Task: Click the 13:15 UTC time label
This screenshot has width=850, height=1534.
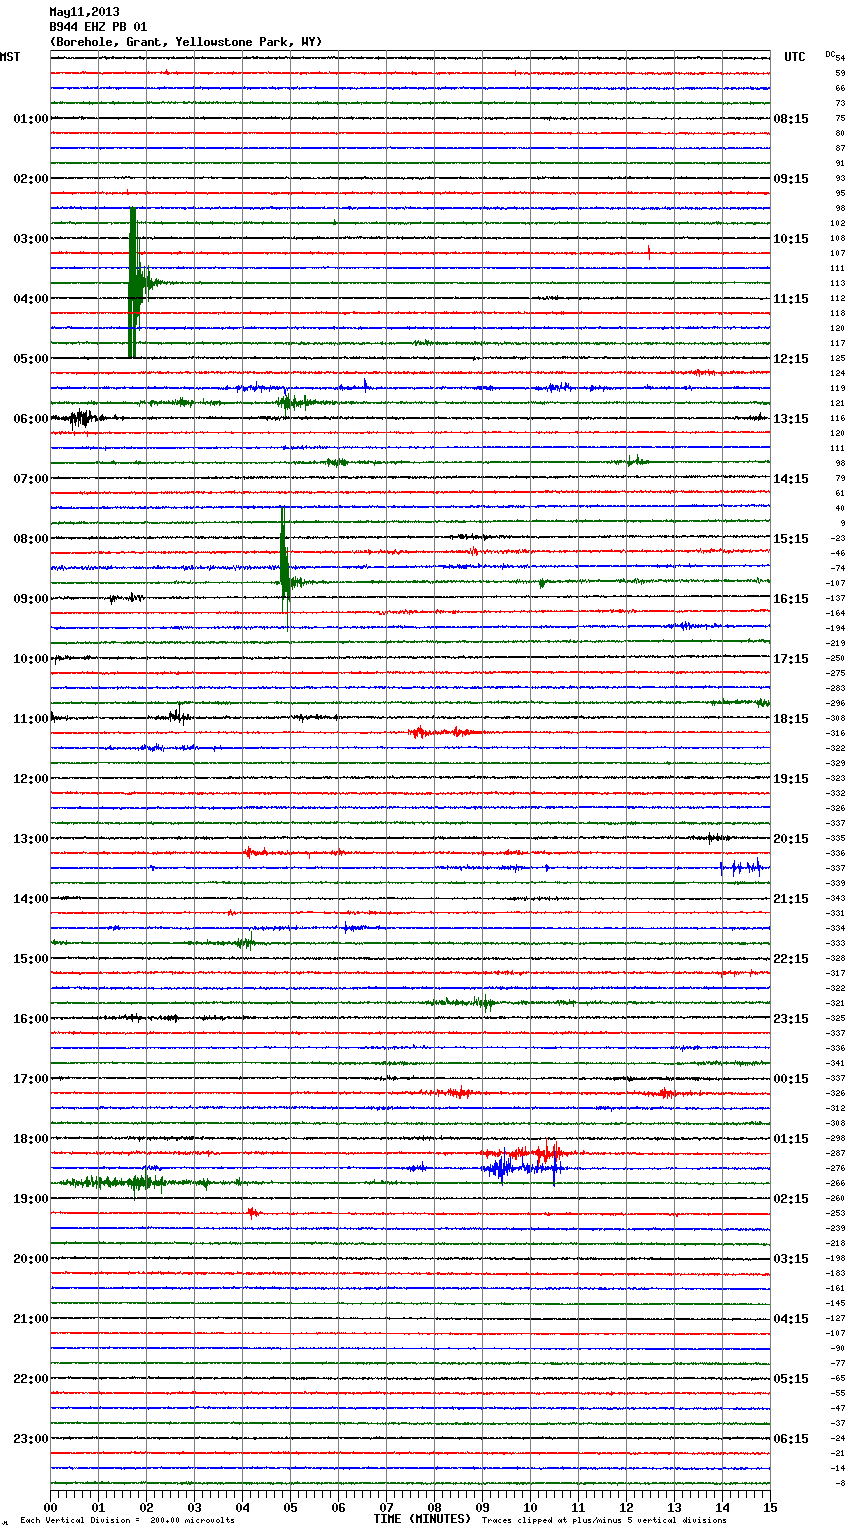Action: tap(791, 419)
